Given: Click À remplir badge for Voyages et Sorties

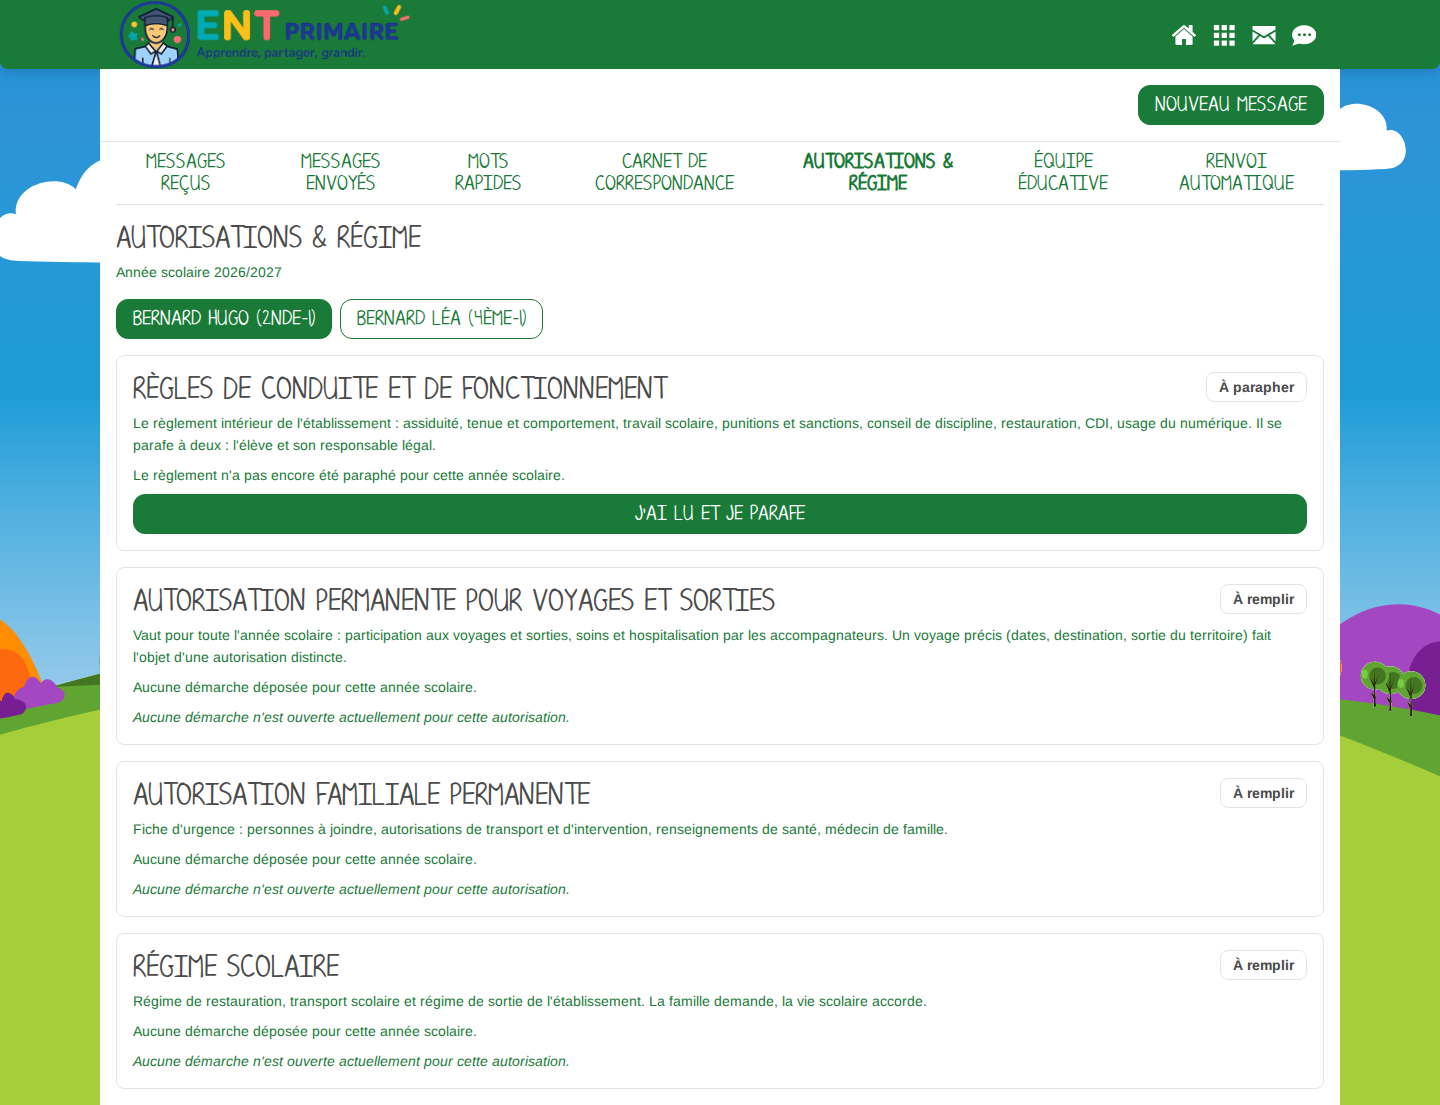Looking at the screenshot, I should tap(1263, 599).
